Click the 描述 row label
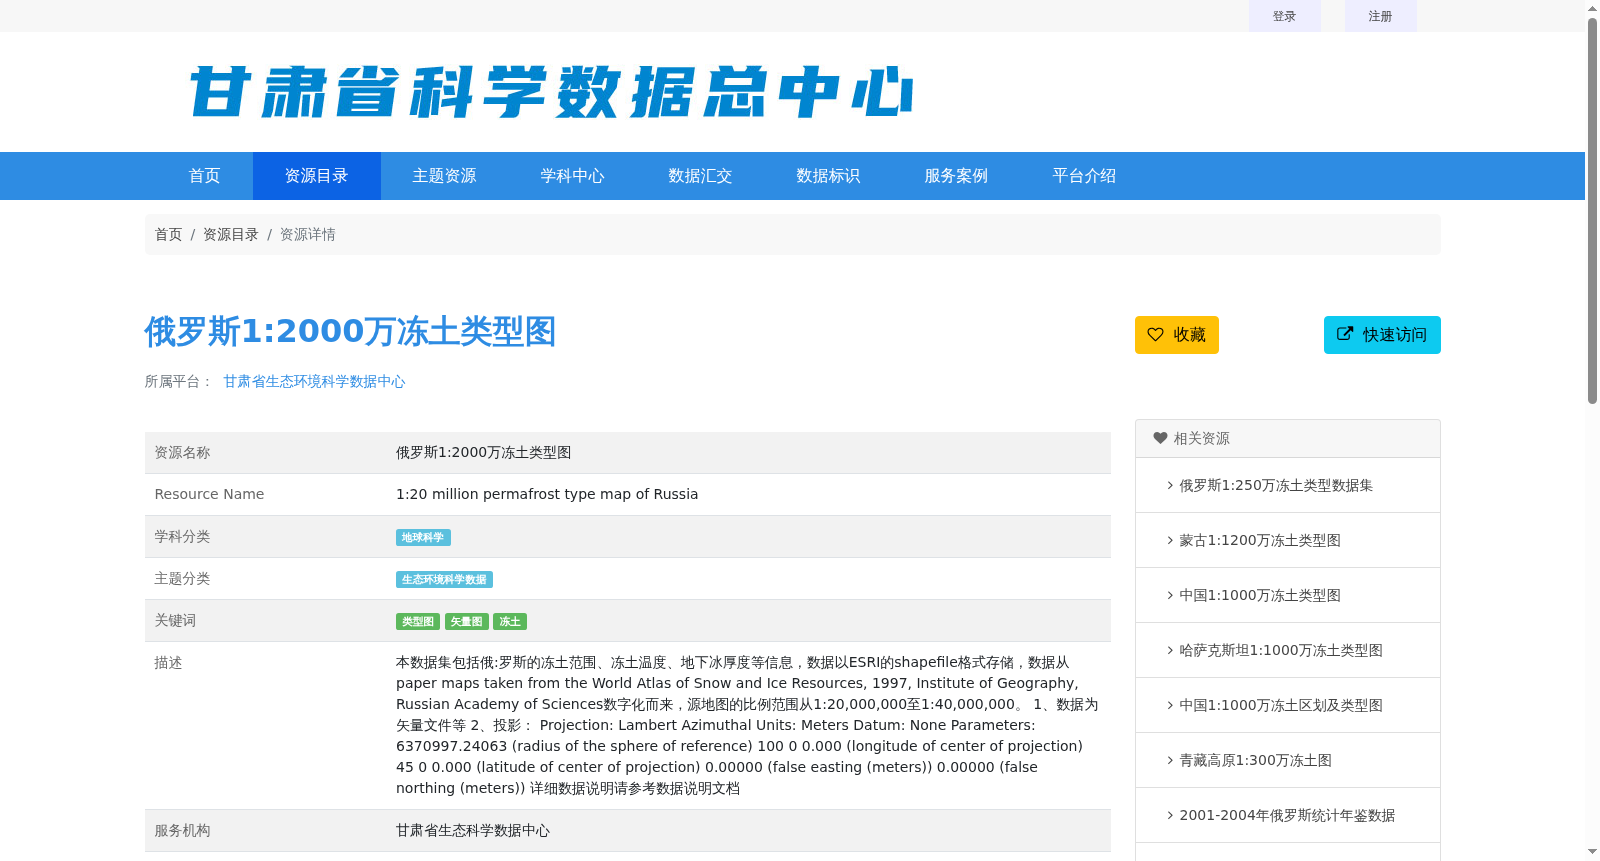The height and width of the screenshot is (861, 1600). [168, 662]
